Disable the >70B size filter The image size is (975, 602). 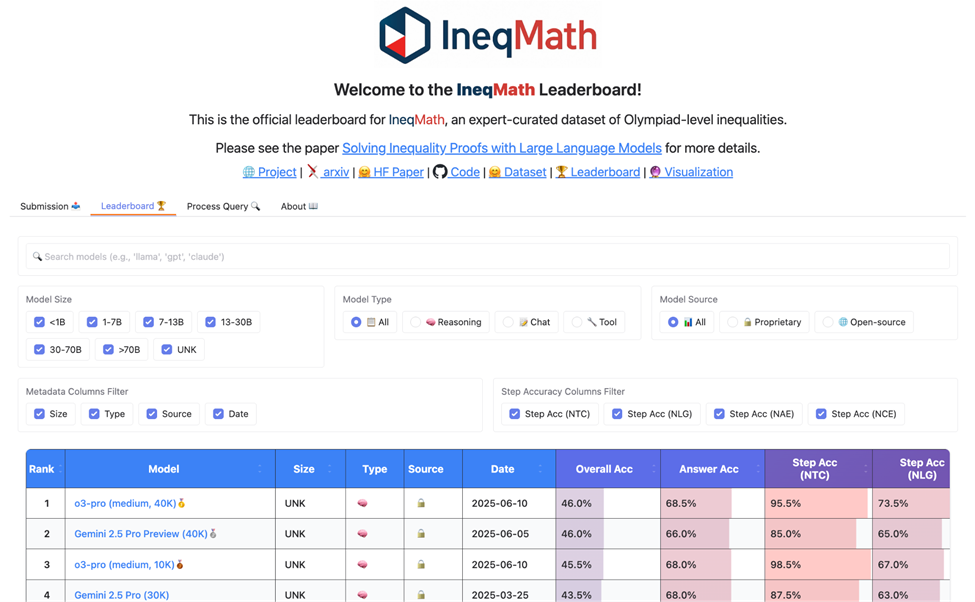108,350
